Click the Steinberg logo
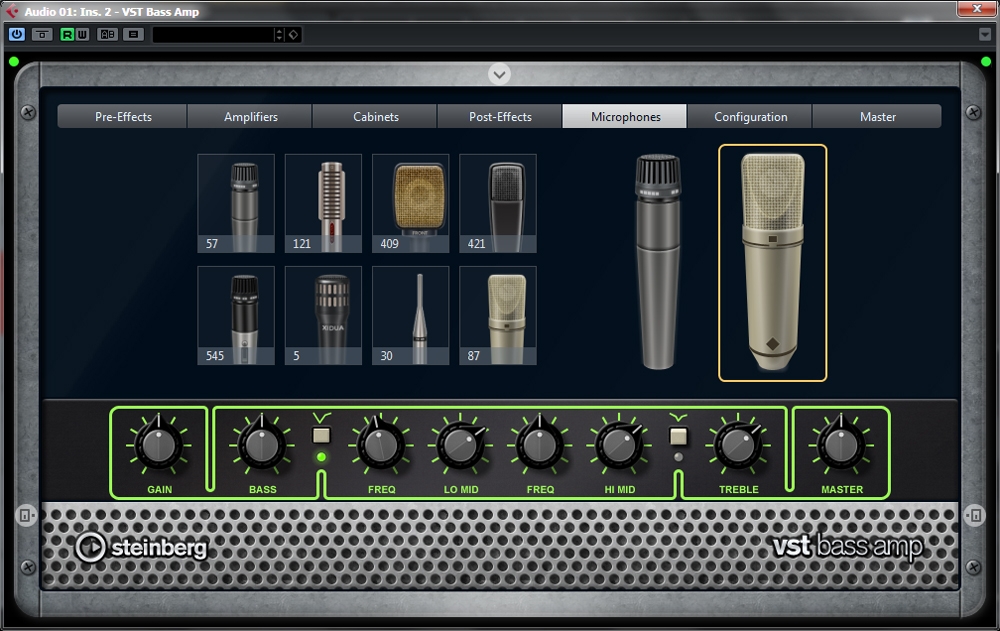1000x631 pixels. click(x=141, y=547)
